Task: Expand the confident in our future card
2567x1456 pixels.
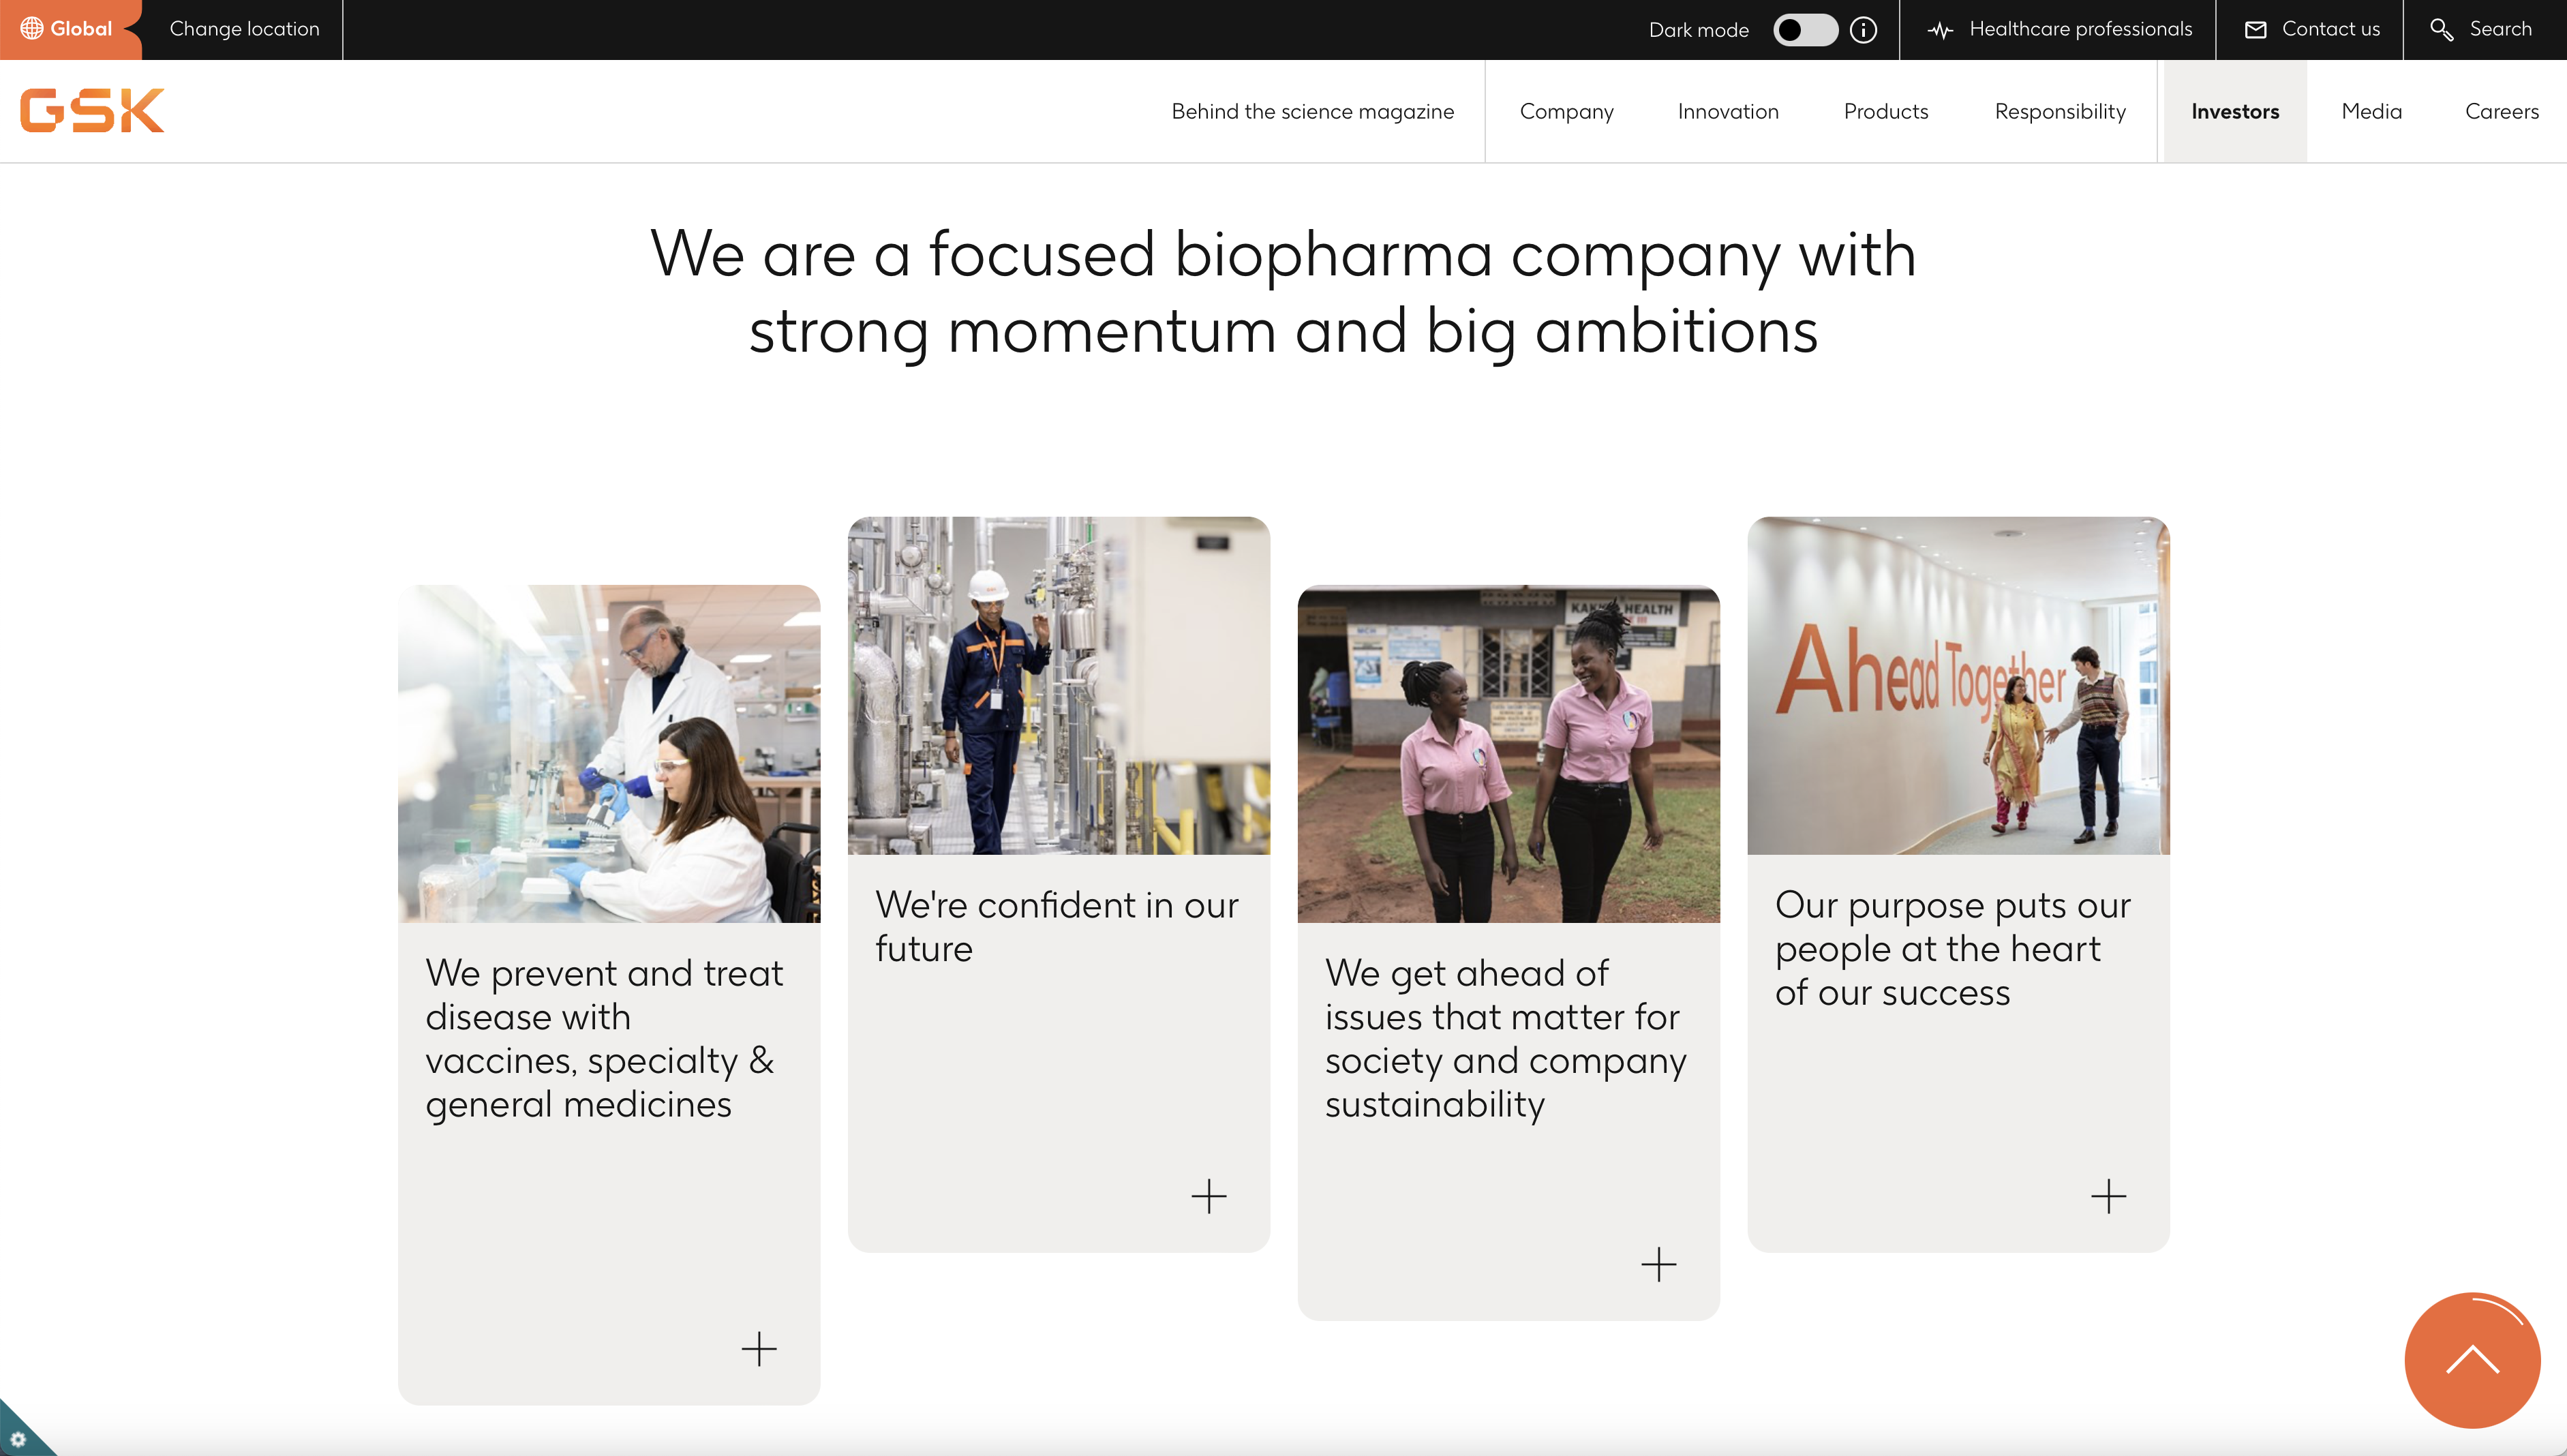Action: pos(1208,1196)
